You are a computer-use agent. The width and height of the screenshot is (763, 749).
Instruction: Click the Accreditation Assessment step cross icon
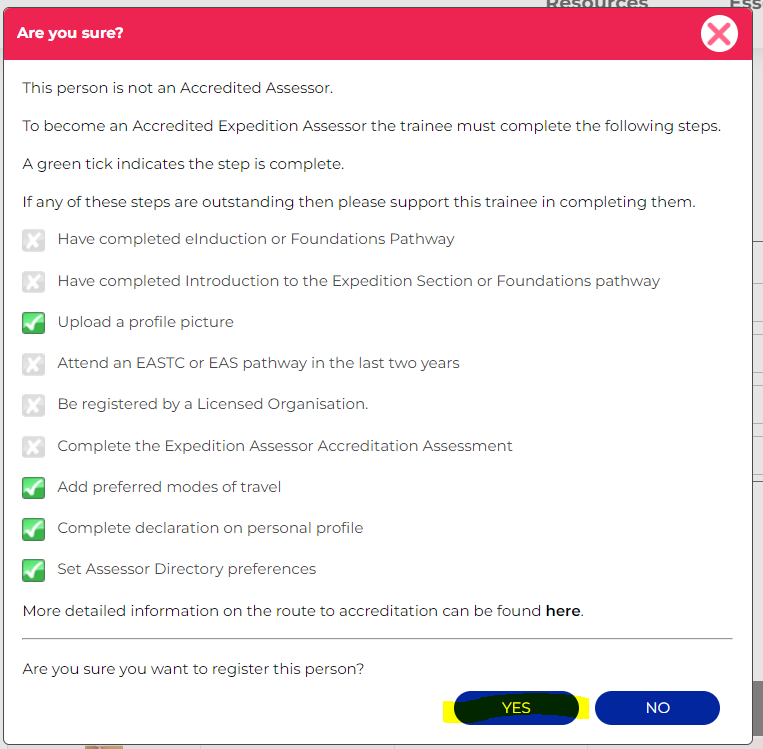click(x=34, y=446)
